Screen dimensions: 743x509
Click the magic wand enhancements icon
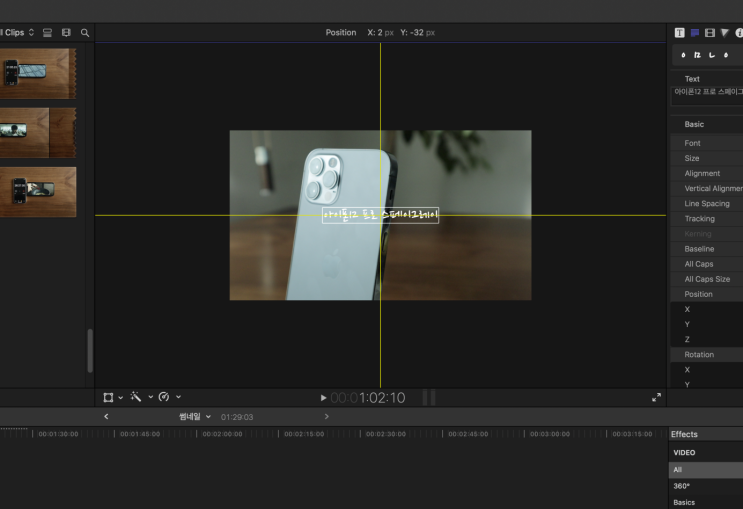click(136, 397)
